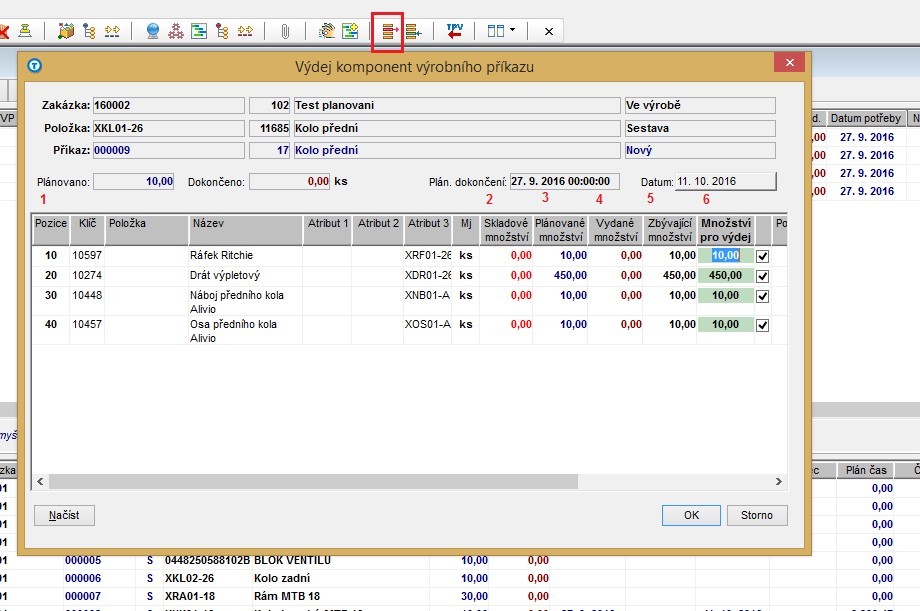Image resolution: width=920 pixels, height=611 pixels.
Task: Click the Množství pro výdej column header
Action: coord(726,229)
